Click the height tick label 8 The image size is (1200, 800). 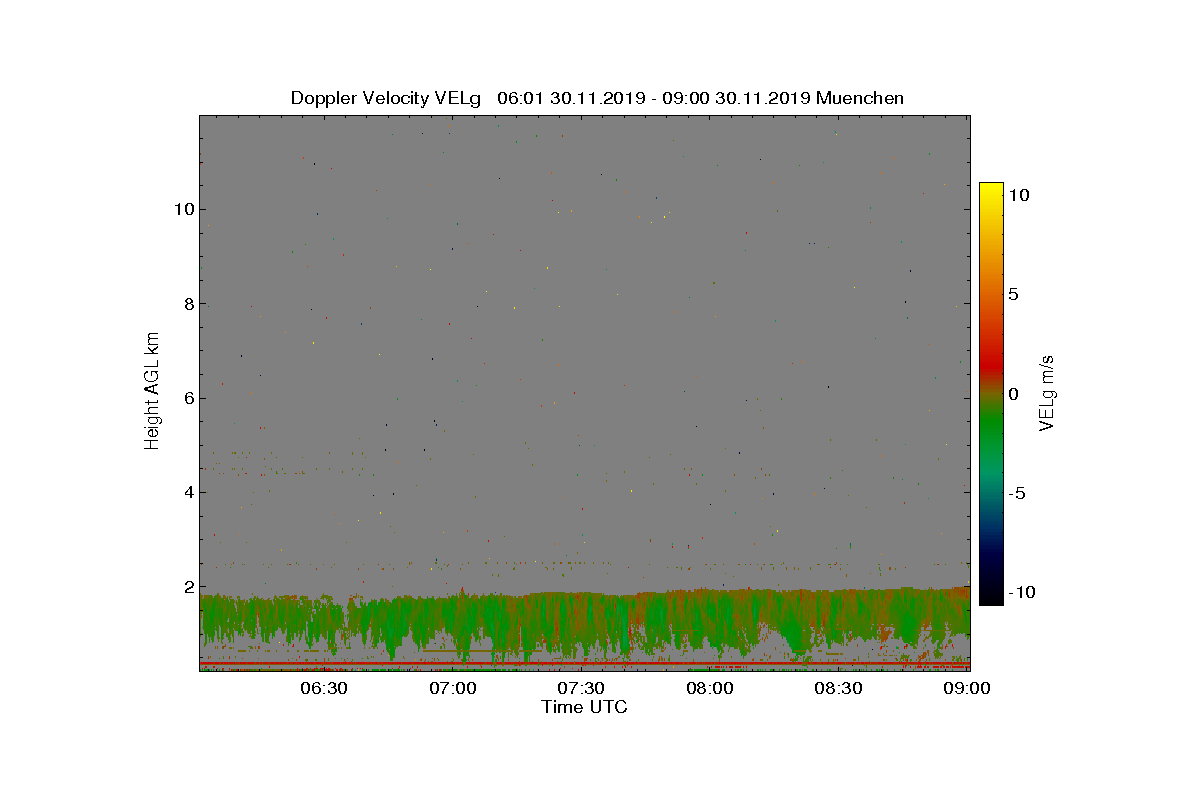(x=188, y=304)
